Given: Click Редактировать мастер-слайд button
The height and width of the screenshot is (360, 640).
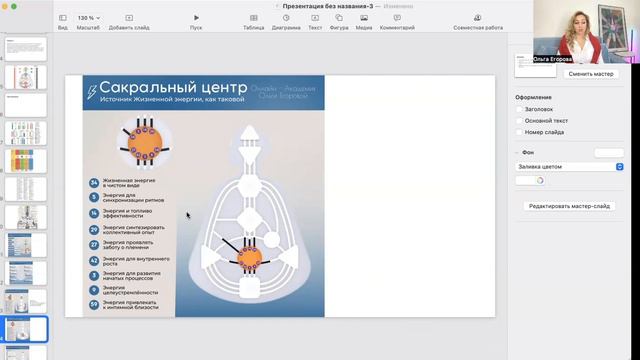Looking at the screenshot, I should [x=569, y=206].
